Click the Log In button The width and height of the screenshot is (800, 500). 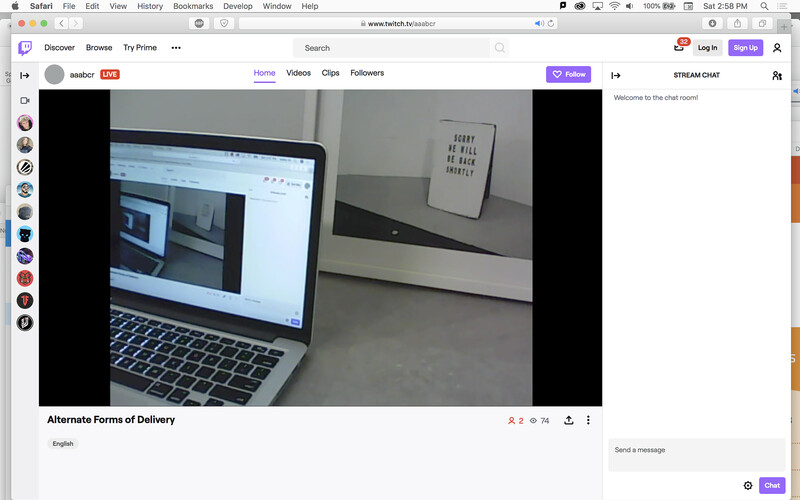click(x=707, y=48)
